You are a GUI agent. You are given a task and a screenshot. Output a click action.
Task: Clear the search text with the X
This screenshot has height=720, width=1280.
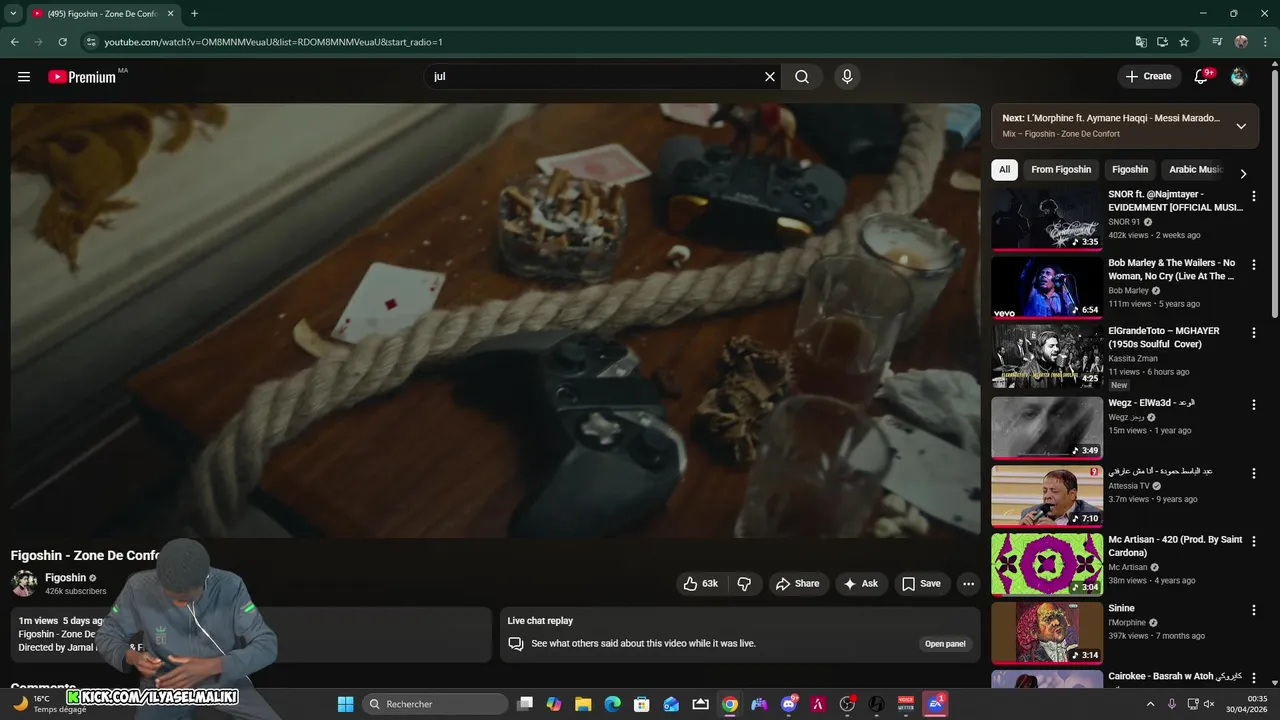pos(770,77)
